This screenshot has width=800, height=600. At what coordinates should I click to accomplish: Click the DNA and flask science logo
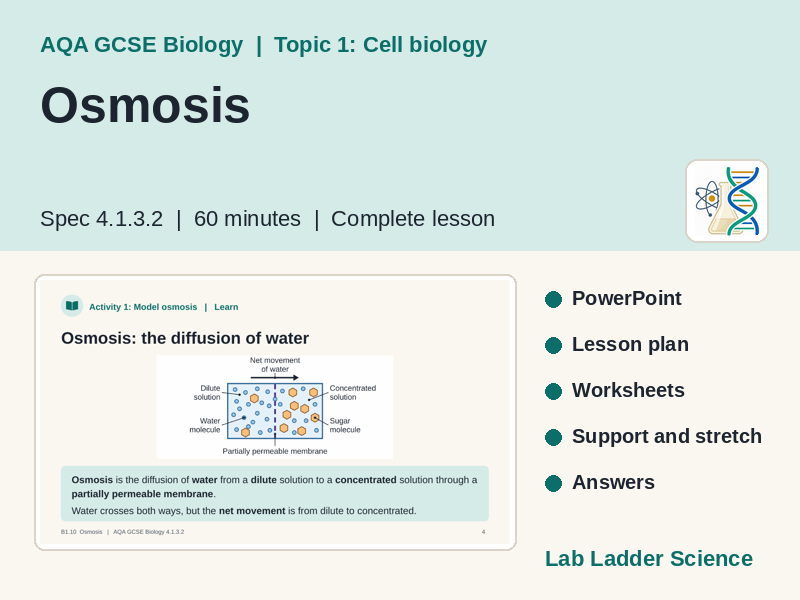click(727, 201)
